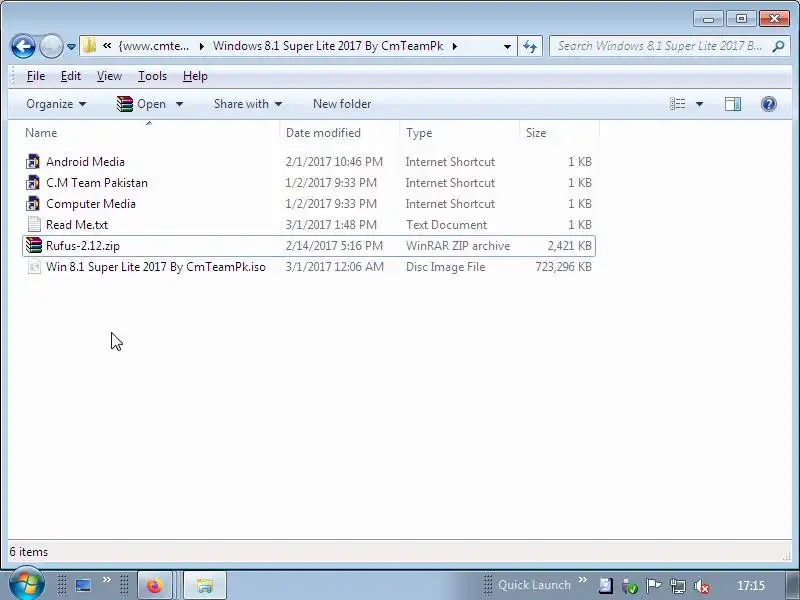Screen dimensions: 800x600
Task: Open the taskbar clock showing 17:15
Action: (751, 585)
